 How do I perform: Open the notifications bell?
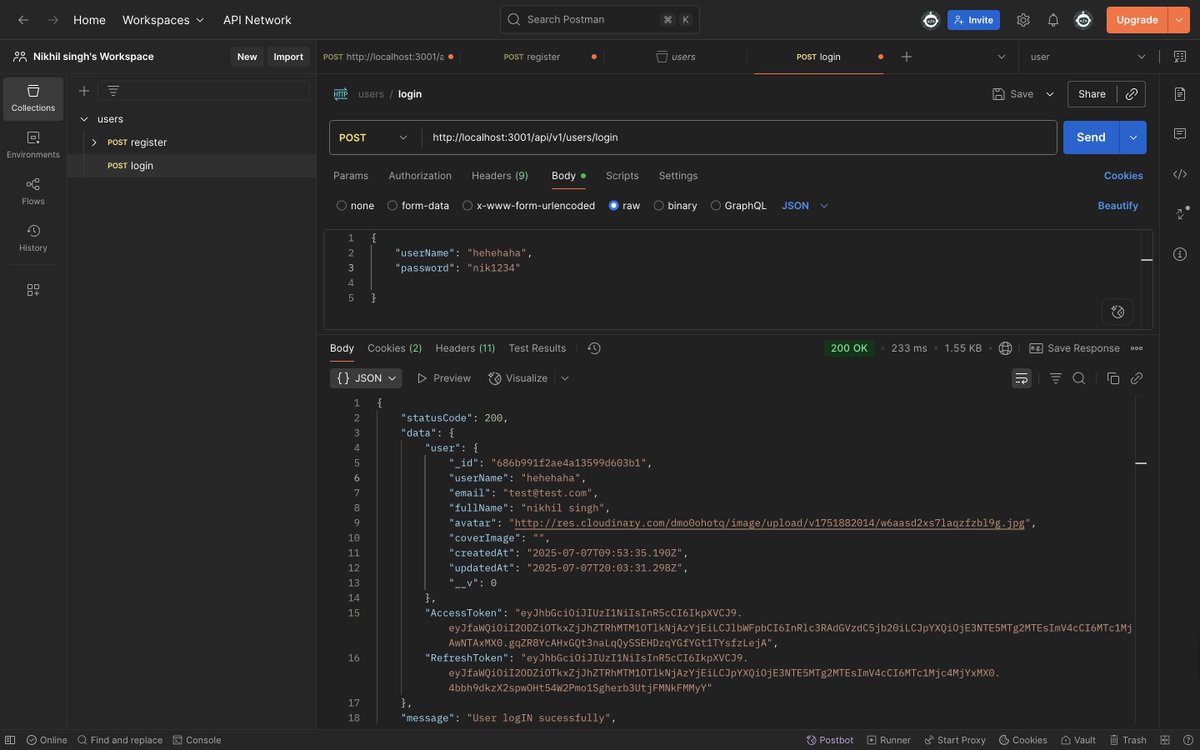tap(1053, 20)
